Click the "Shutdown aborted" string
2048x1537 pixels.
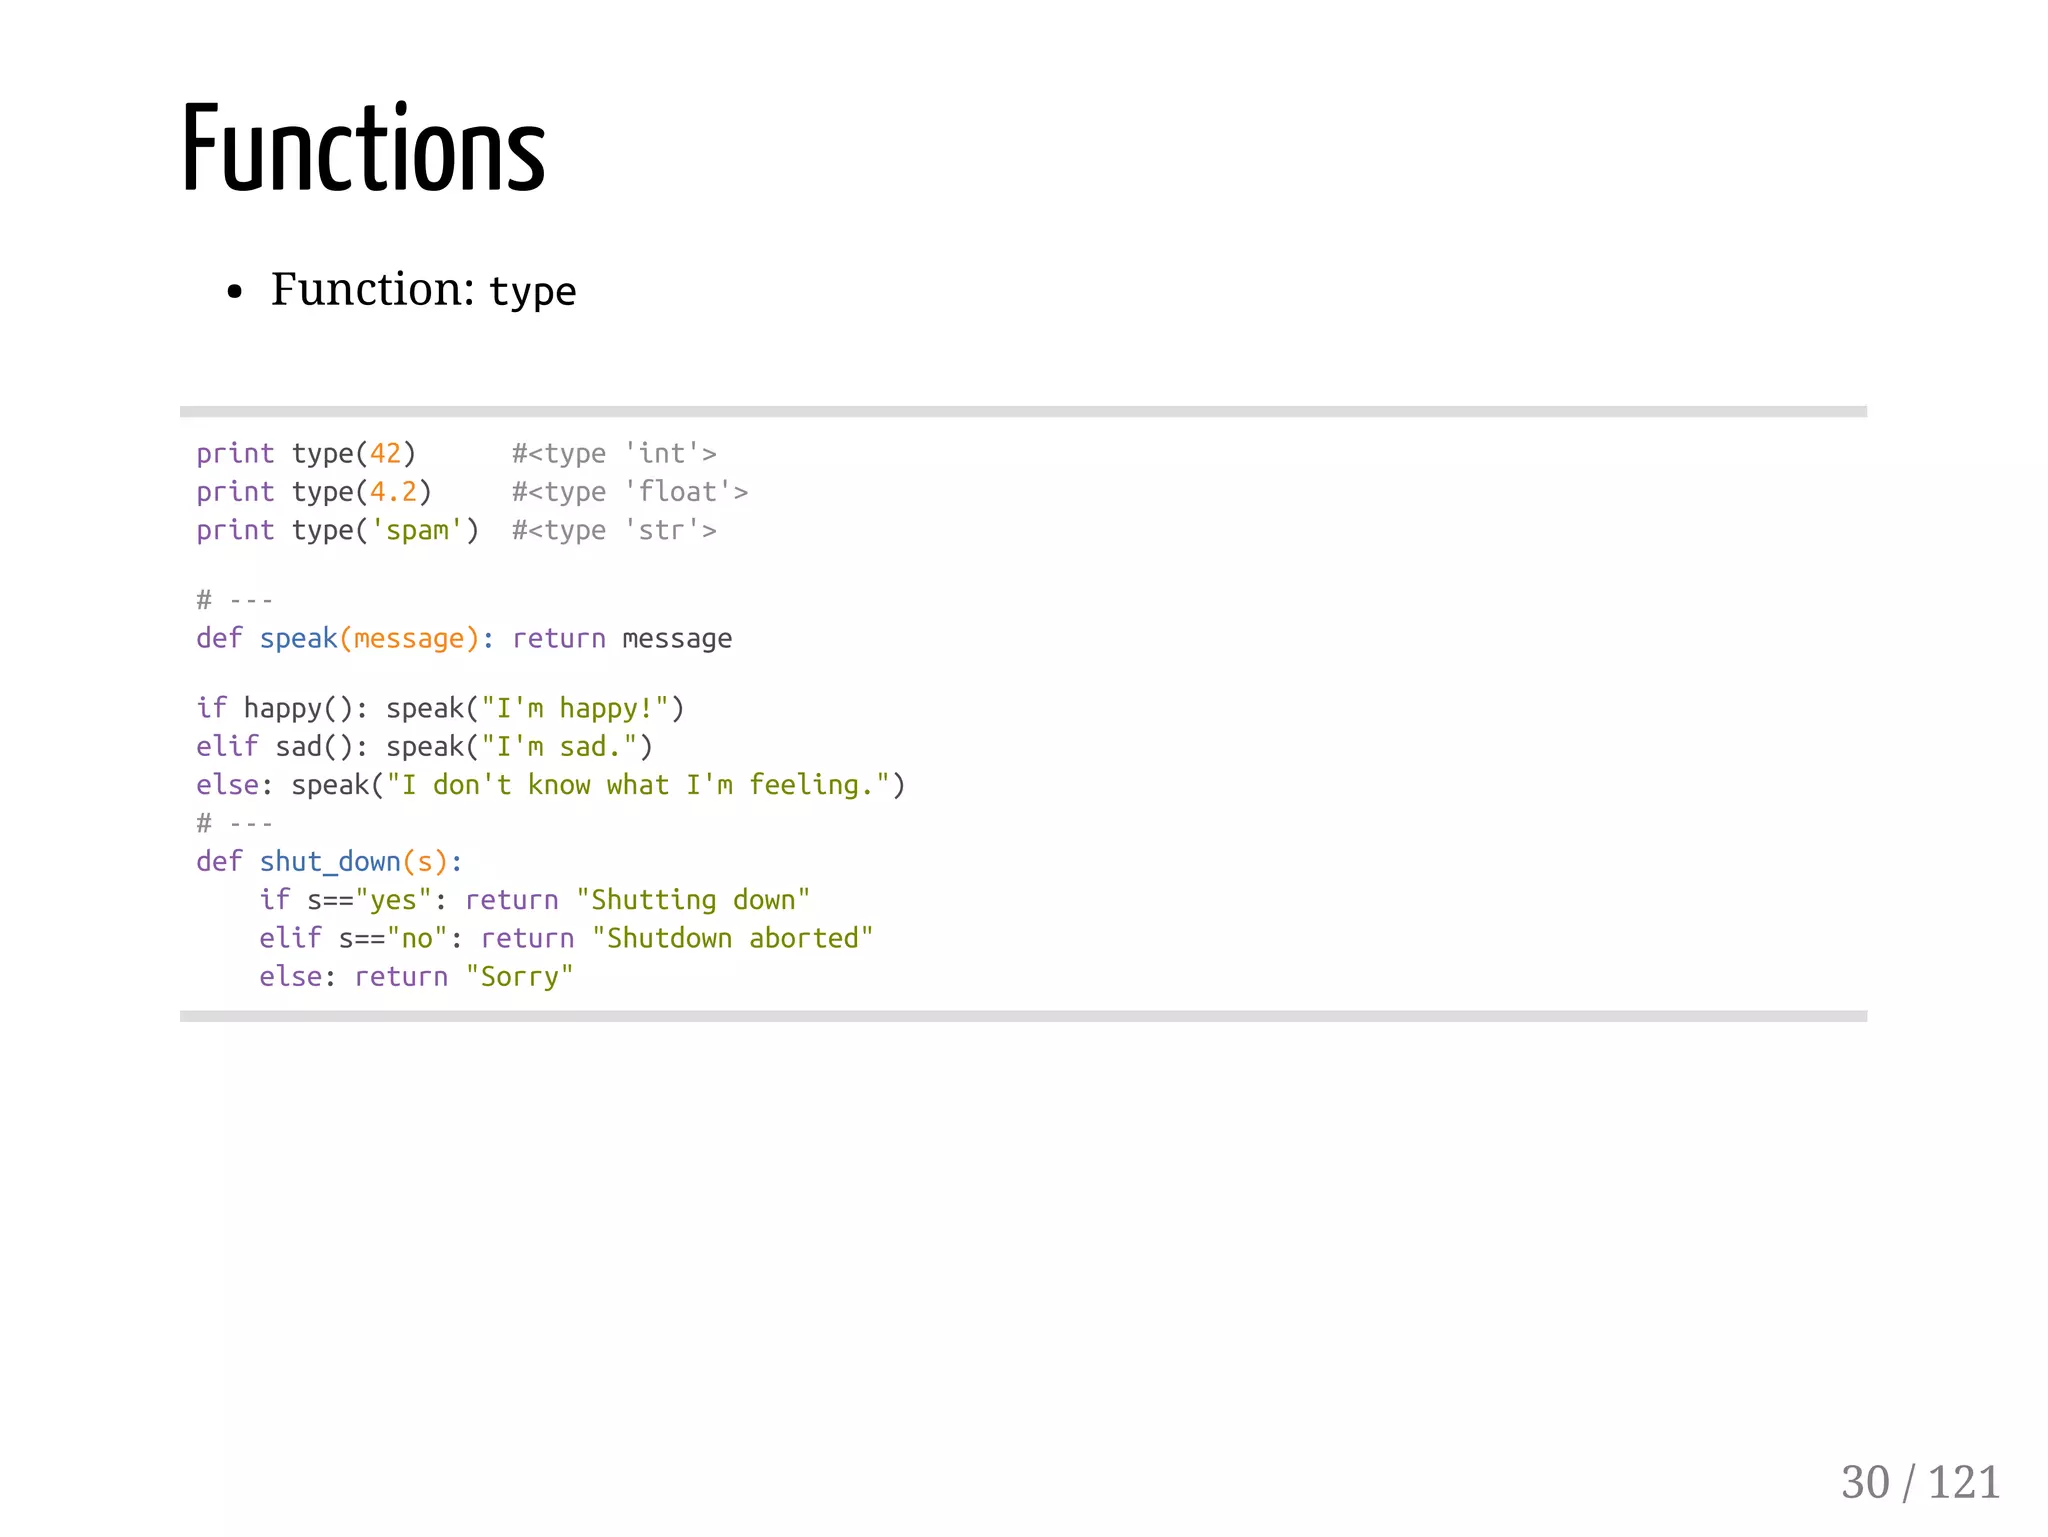click(x=732, y=938)
